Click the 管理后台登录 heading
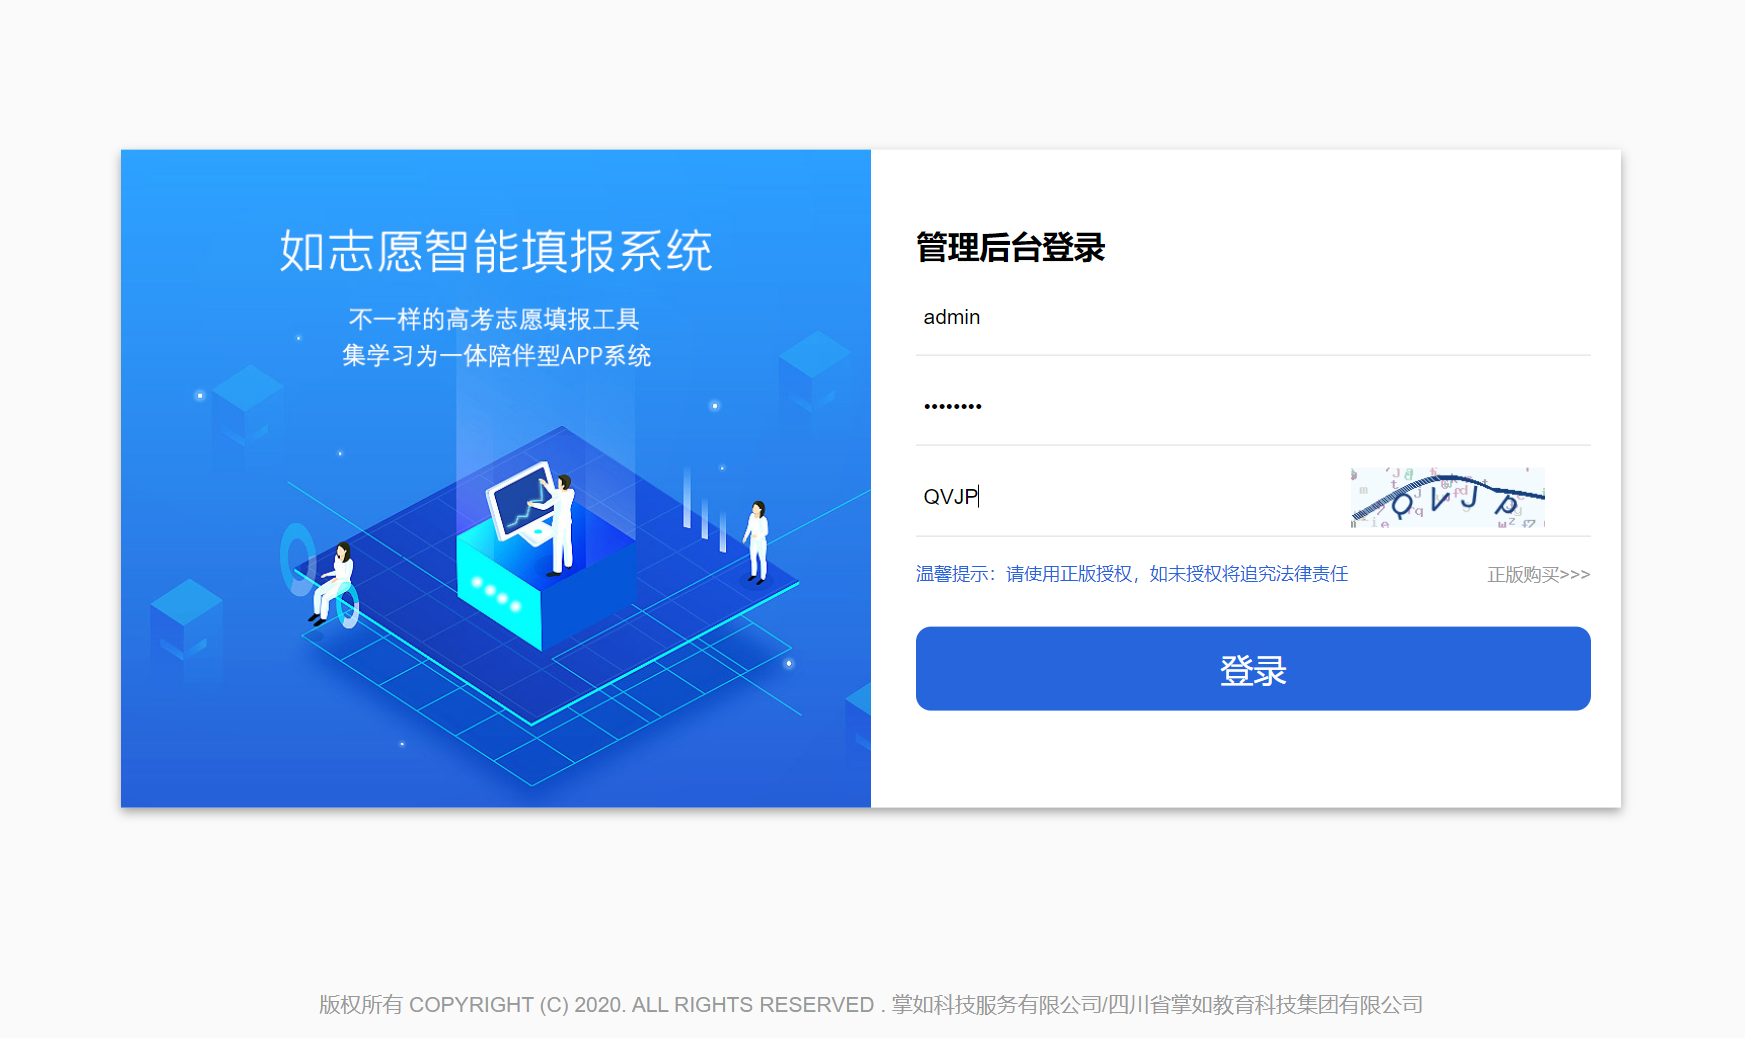The image size is (1745, 1038). coord(1010,247)
